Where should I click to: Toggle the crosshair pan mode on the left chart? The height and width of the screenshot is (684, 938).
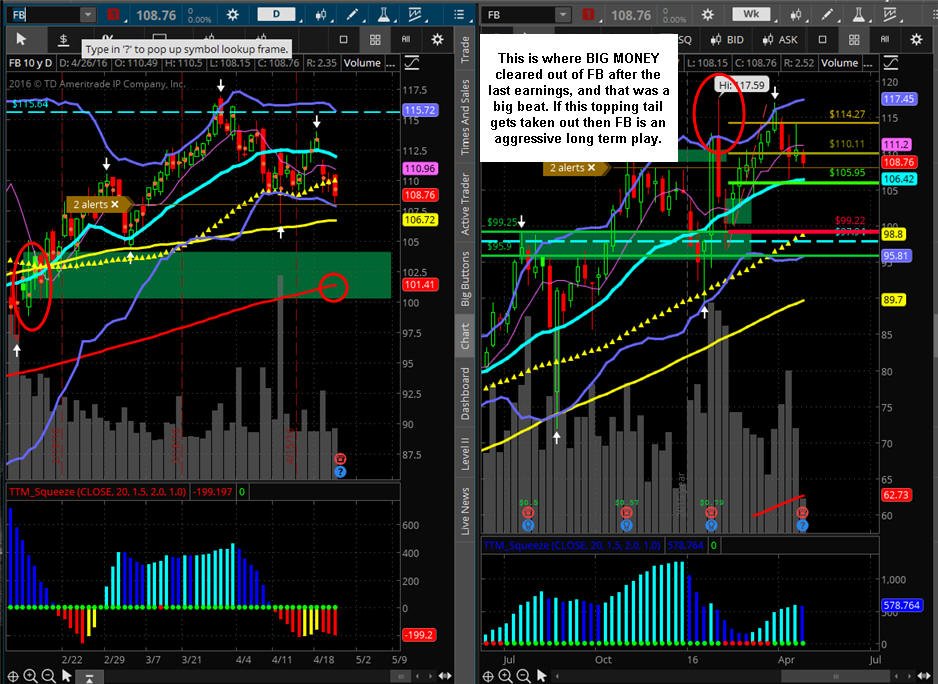[x=13, y=676]
